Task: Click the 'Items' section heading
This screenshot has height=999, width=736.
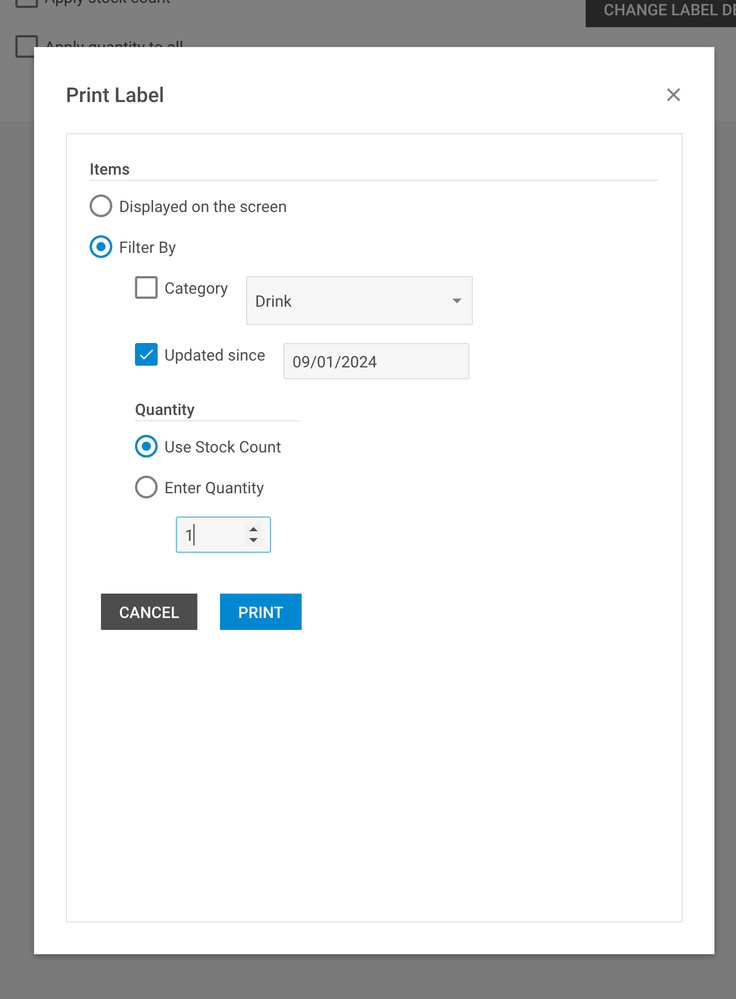Action: click(x=110, y=169)
